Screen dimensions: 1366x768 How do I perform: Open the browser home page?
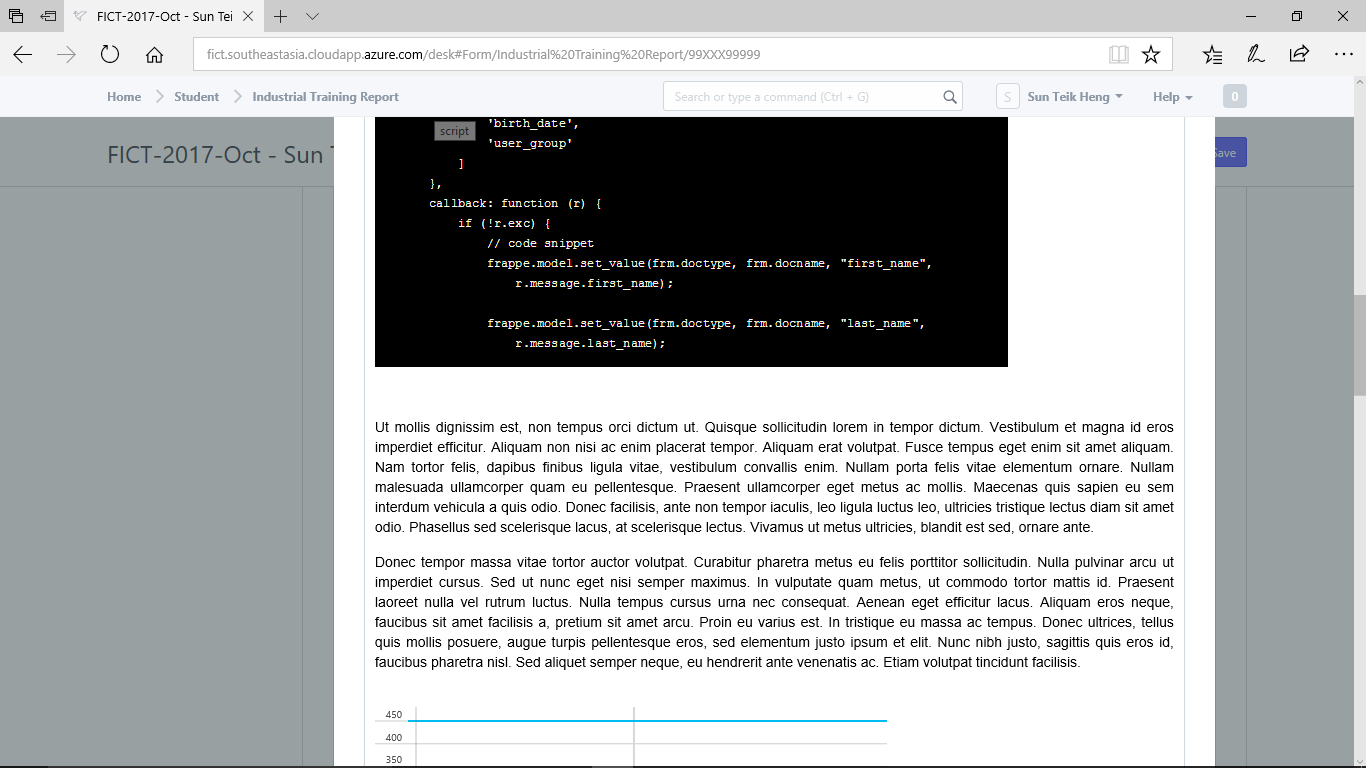tap(154, 55)
